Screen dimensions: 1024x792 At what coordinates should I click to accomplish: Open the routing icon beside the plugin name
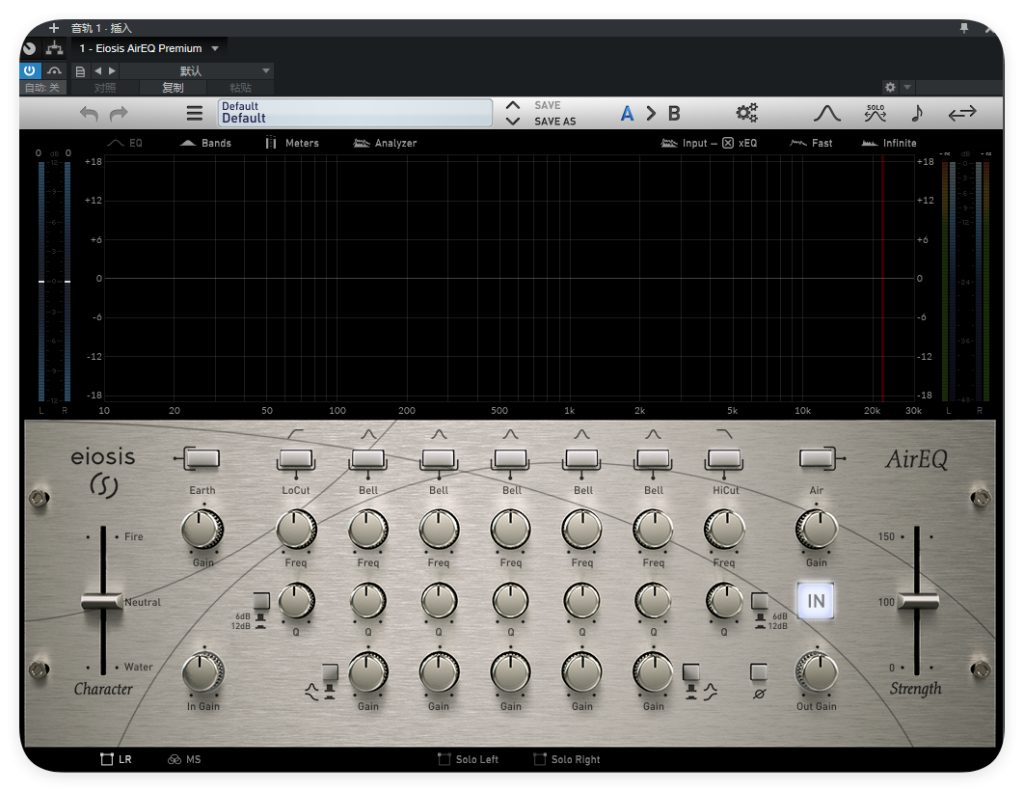click(x=54, y=48)
